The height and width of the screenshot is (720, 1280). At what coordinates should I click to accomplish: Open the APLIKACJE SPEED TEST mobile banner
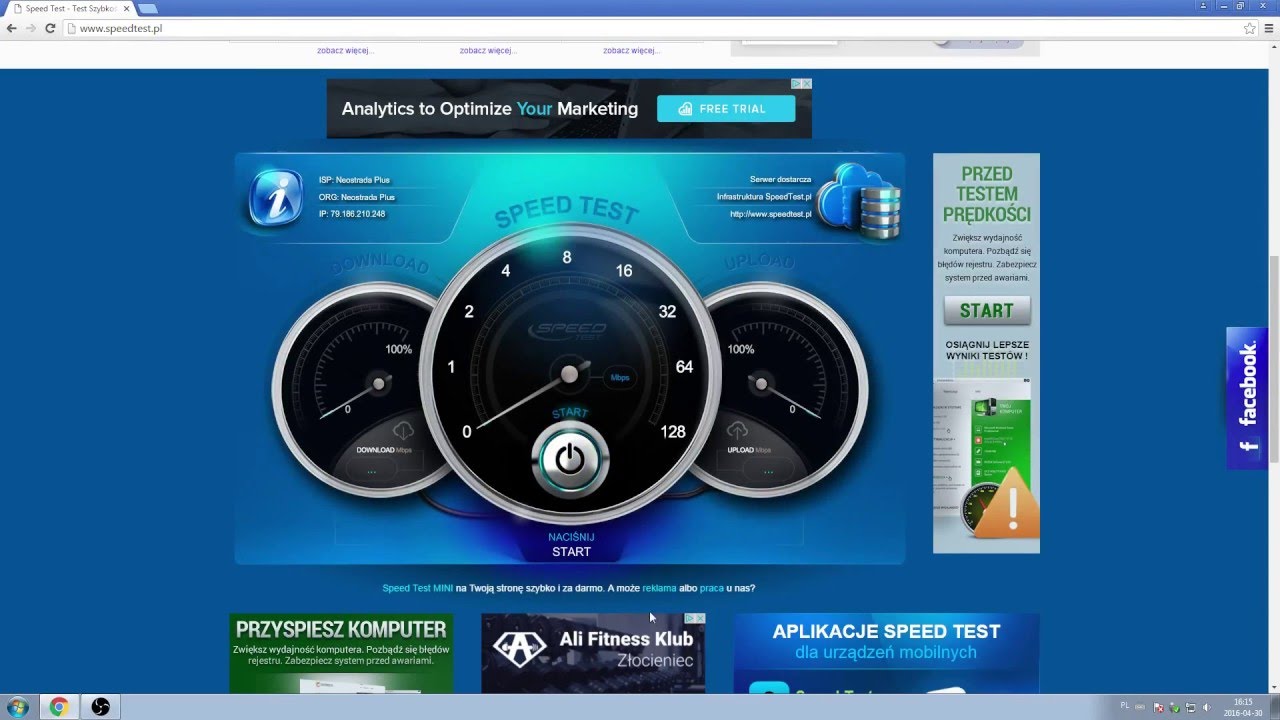pos(886,653)
